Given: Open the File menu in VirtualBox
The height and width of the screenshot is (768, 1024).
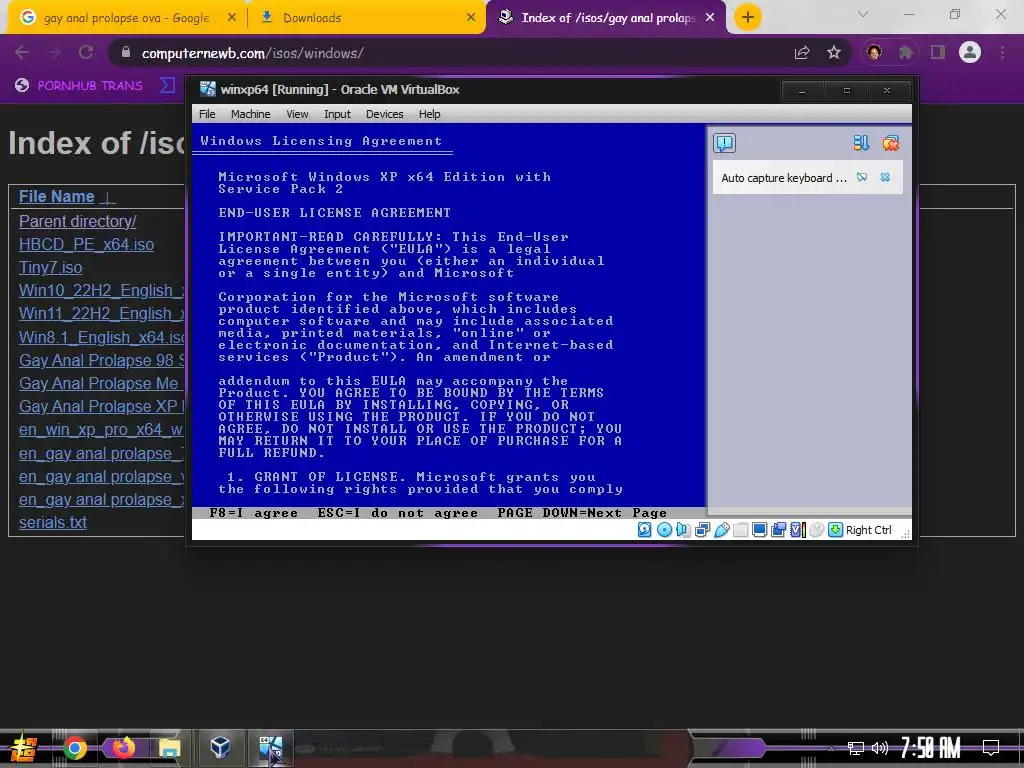Looking at the screenshot, I should (207, 114).
